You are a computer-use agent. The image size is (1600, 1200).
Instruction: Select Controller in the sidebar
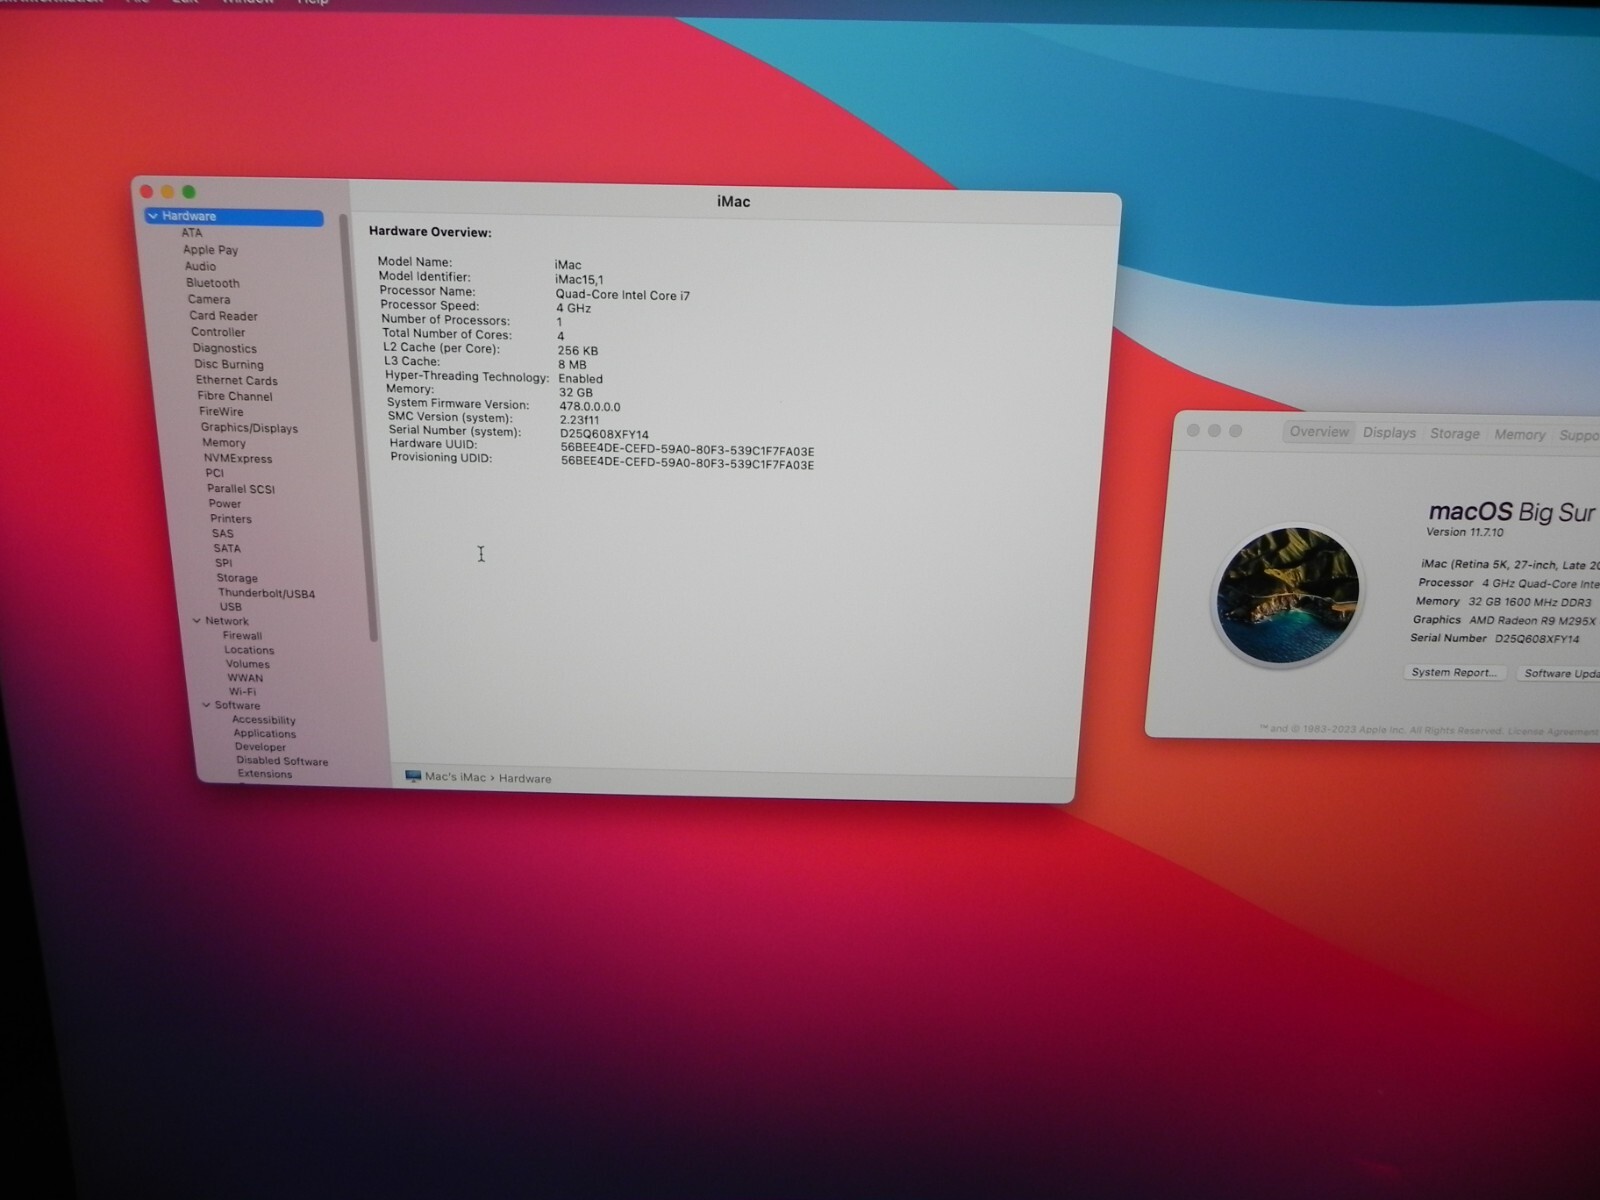[x=218, y=332]
